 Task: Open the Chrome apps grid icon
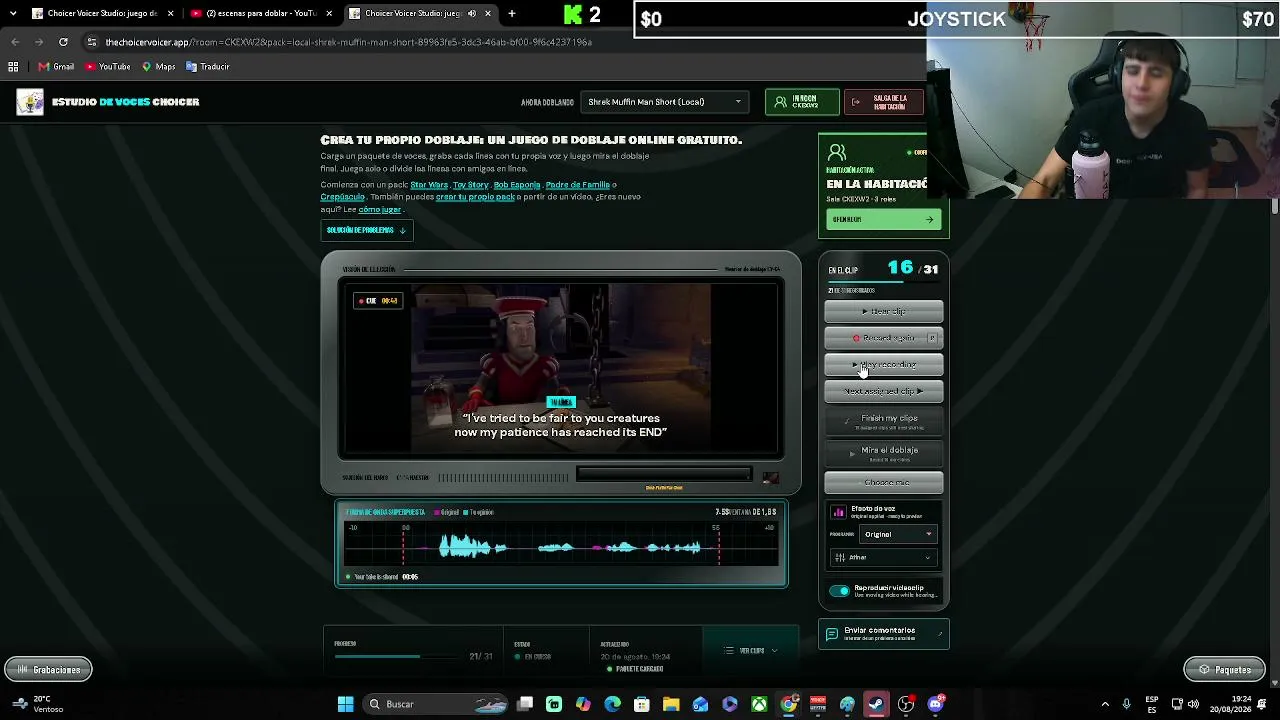(x=13, y=67)
